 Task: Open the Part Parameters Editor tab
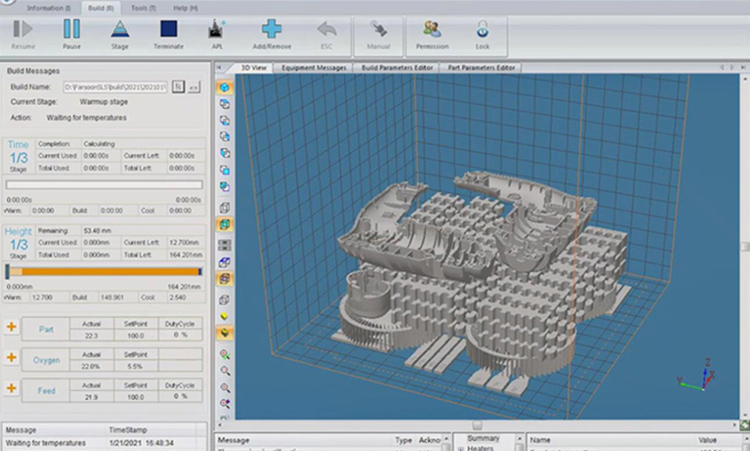click(x=481, y=68)
